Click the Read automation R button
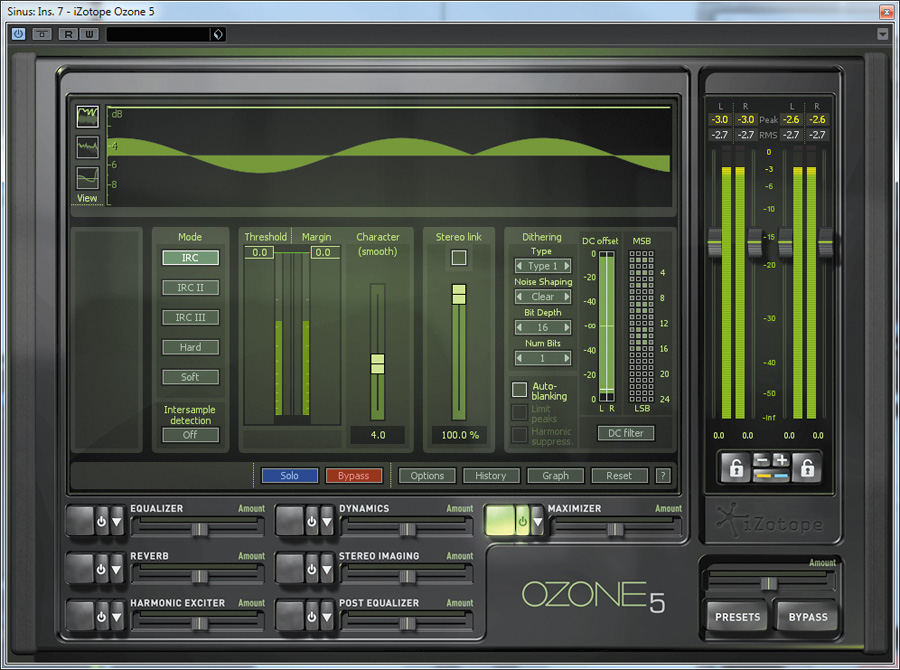This screenshot has height=670, width=900. 68,34
